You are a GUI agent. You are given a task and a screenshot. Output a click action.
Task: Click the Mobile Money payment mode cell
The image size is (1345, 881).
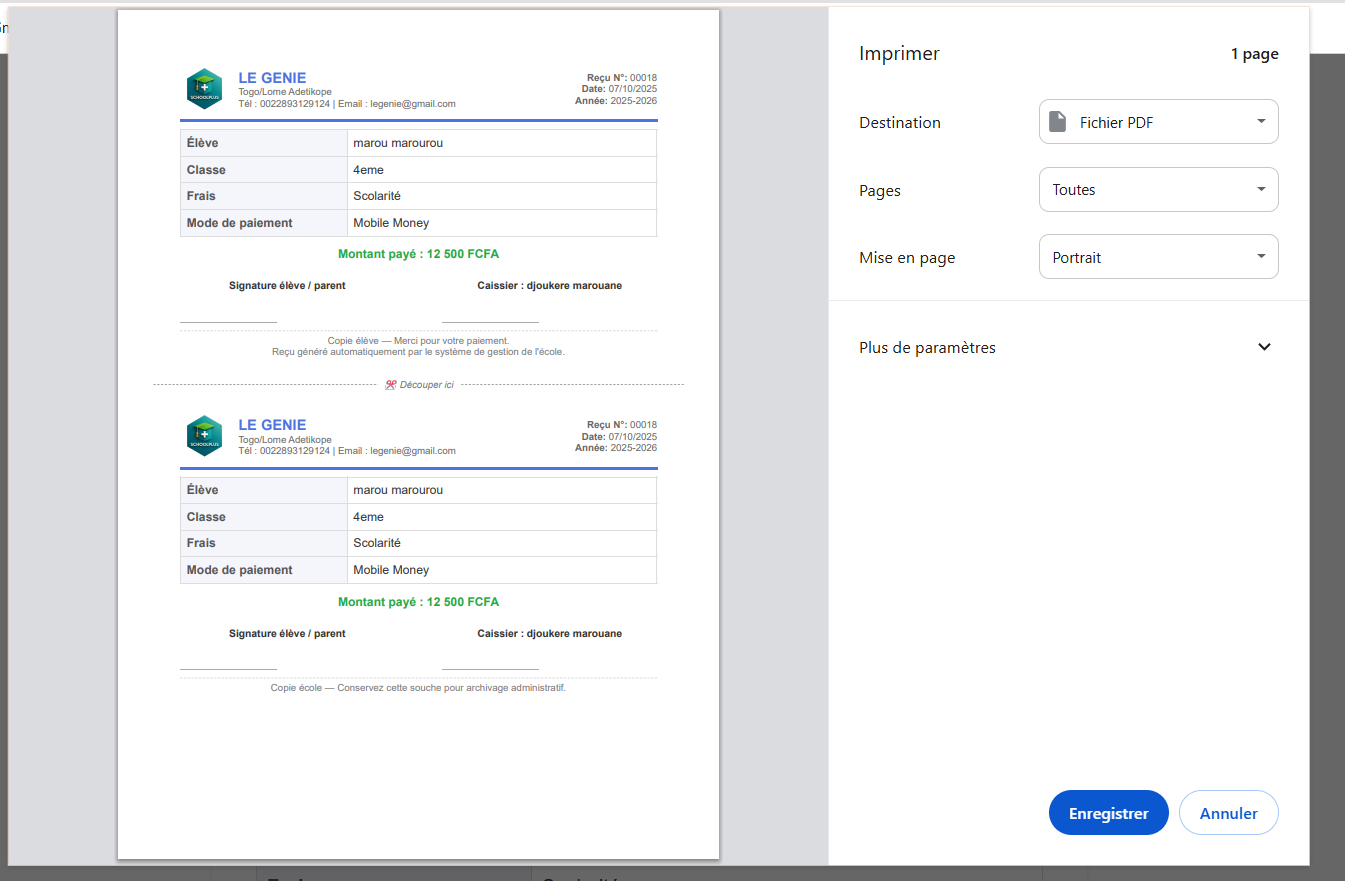(x=390, y=222)
